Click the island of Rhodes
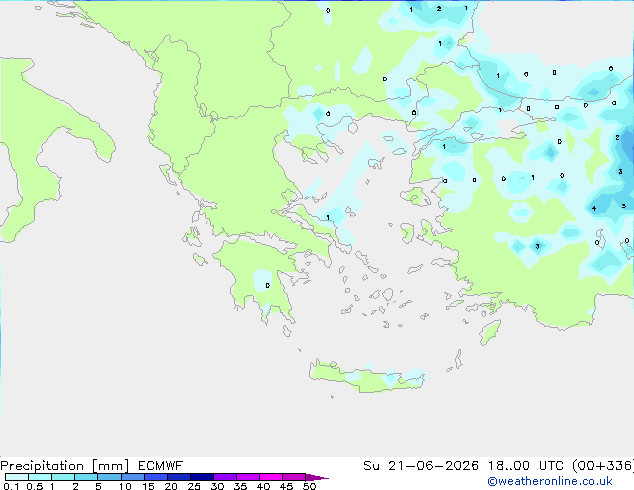Screen dimensions: 634x490 tap(490, 332)
